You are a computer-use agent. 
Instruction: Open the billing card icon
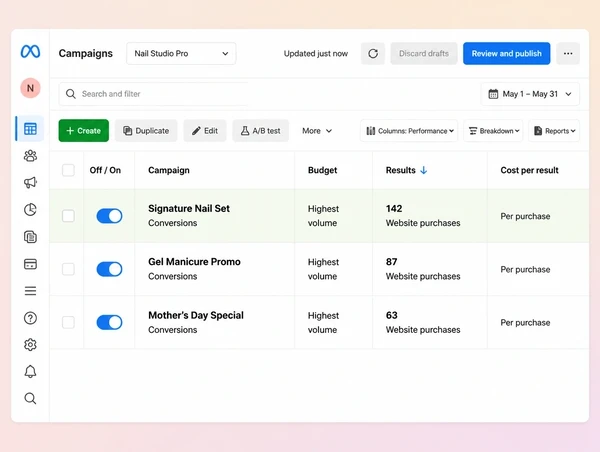coord(30,264)
